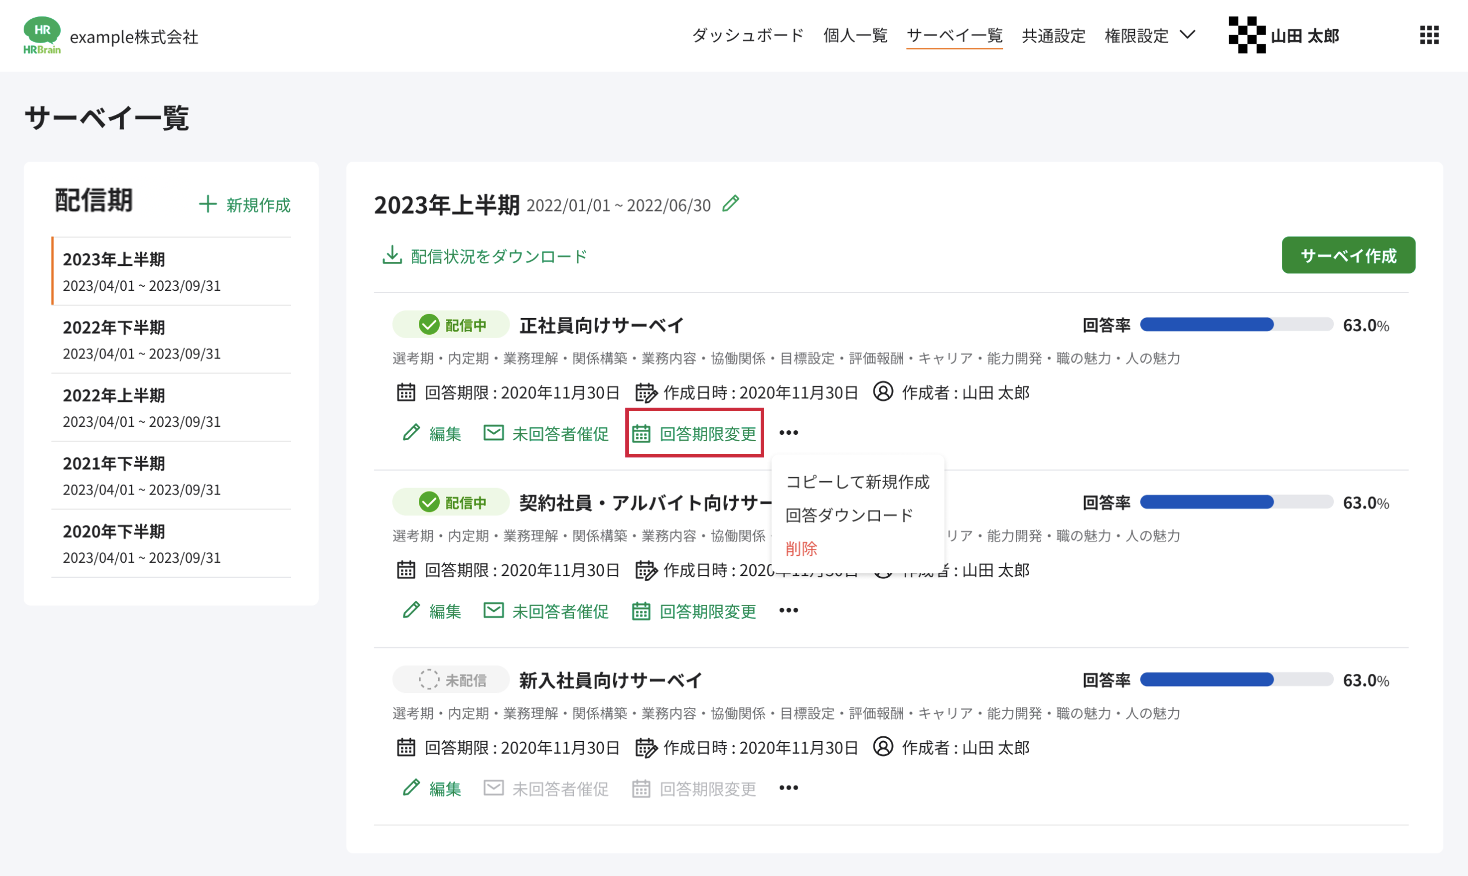This screenshot has height=876, width=1468.
Task: Click the pencil icon beside the 2023年上半期 dates
Action: point(730,203)
